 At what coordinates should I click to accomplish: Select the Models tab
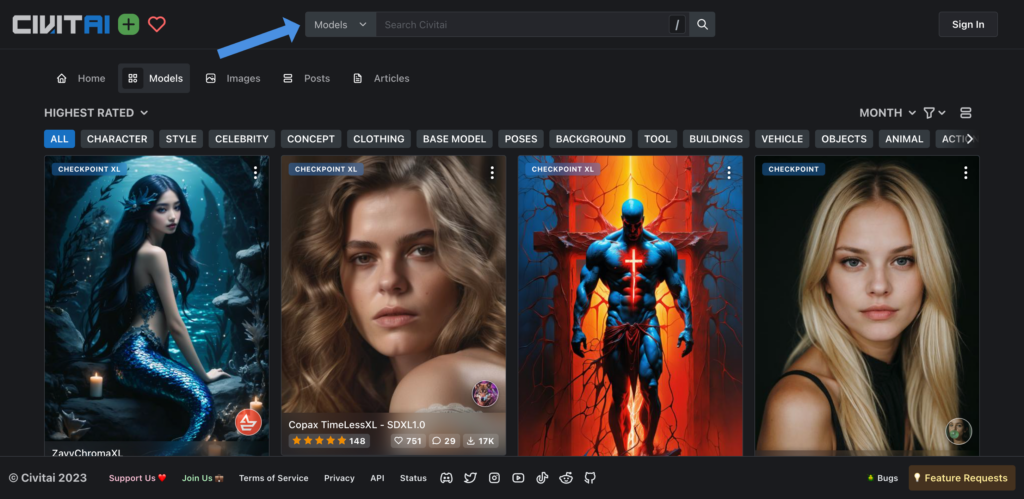[x=154, y=78]
